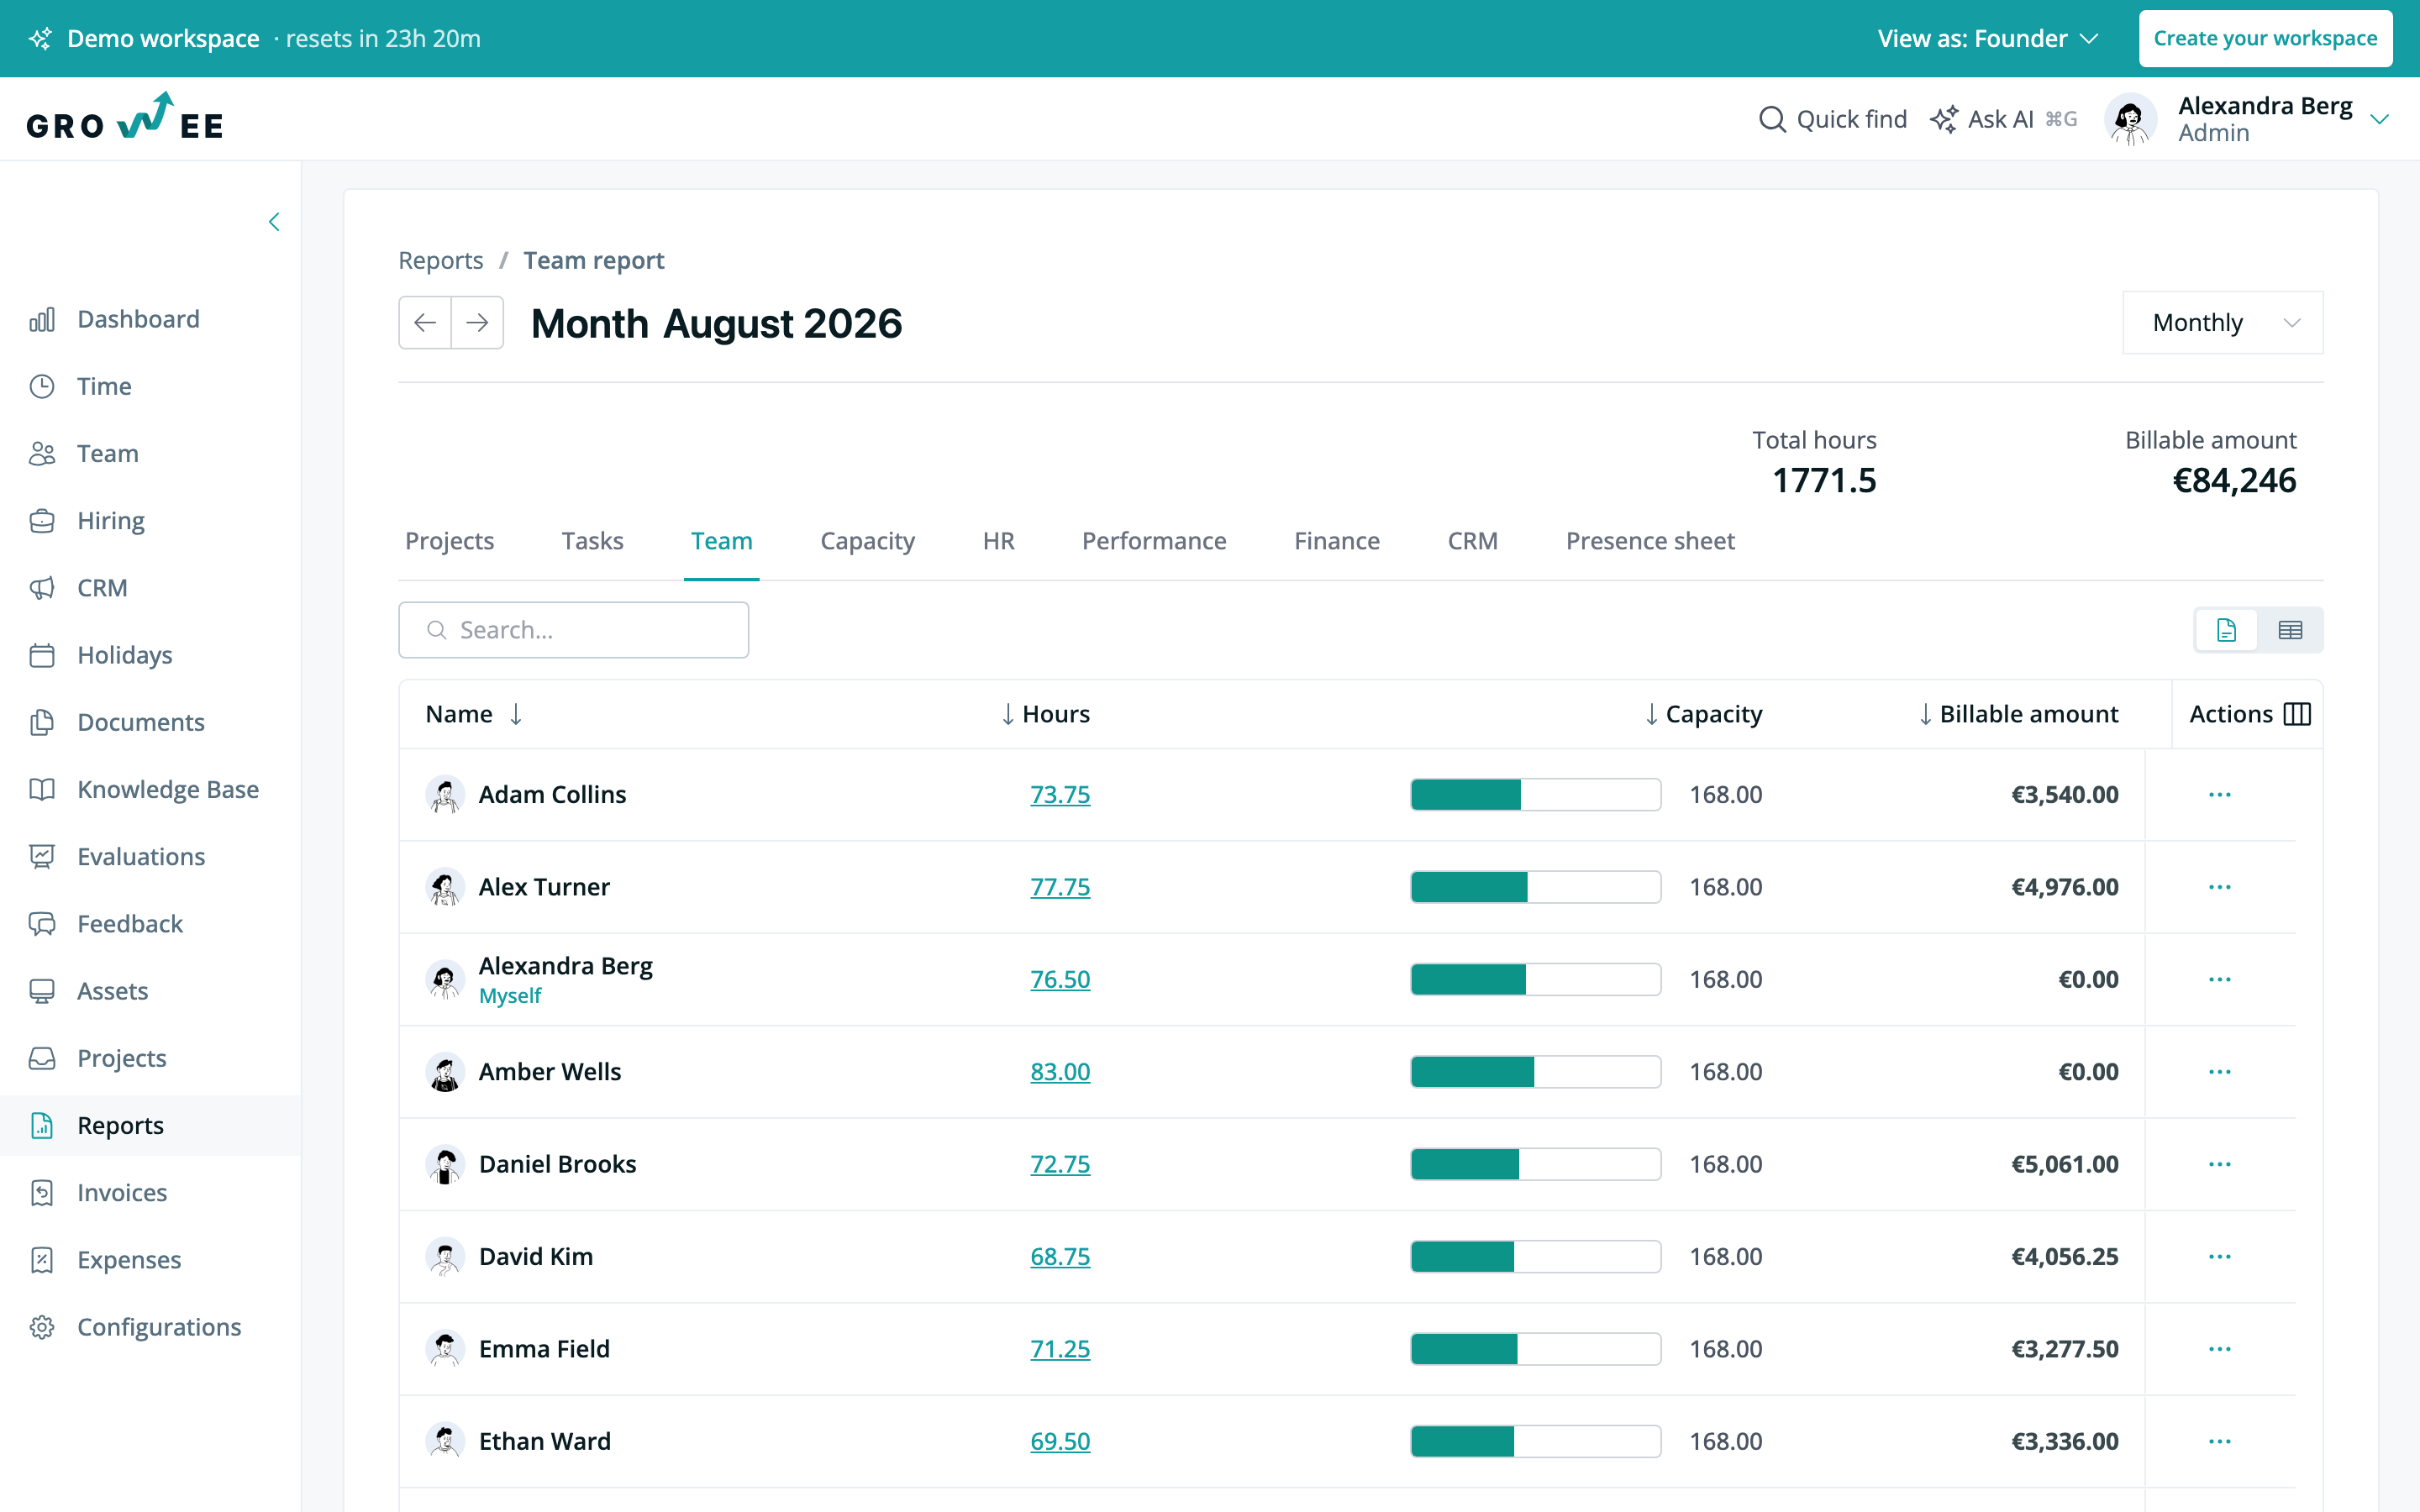The width and height of the screenshot is (2420, 1512).
Task: Open the Team people icon
Action: (42, 453)
